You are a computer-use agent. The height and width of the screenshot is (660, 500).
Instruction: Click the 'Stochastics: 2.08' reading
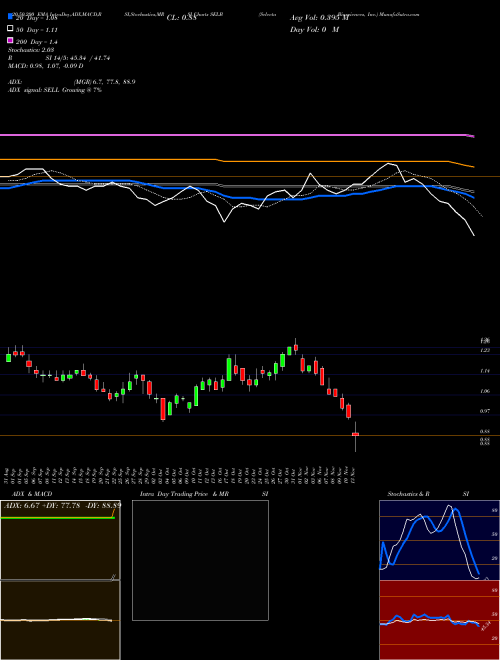click(x=31, y=50)
